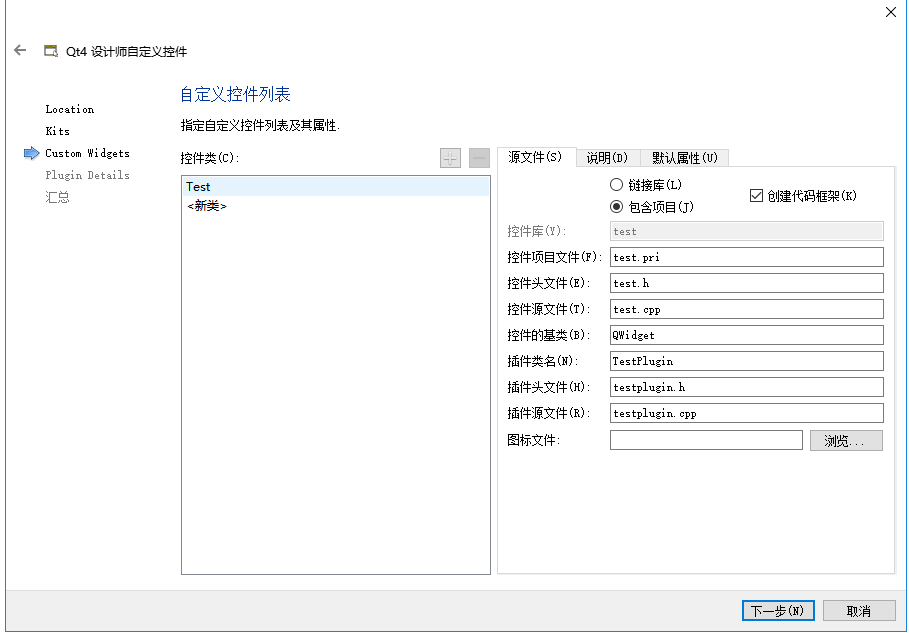Click 下一步(N) button
Viewport: 909px width, 633px height.
pos(778,611)
